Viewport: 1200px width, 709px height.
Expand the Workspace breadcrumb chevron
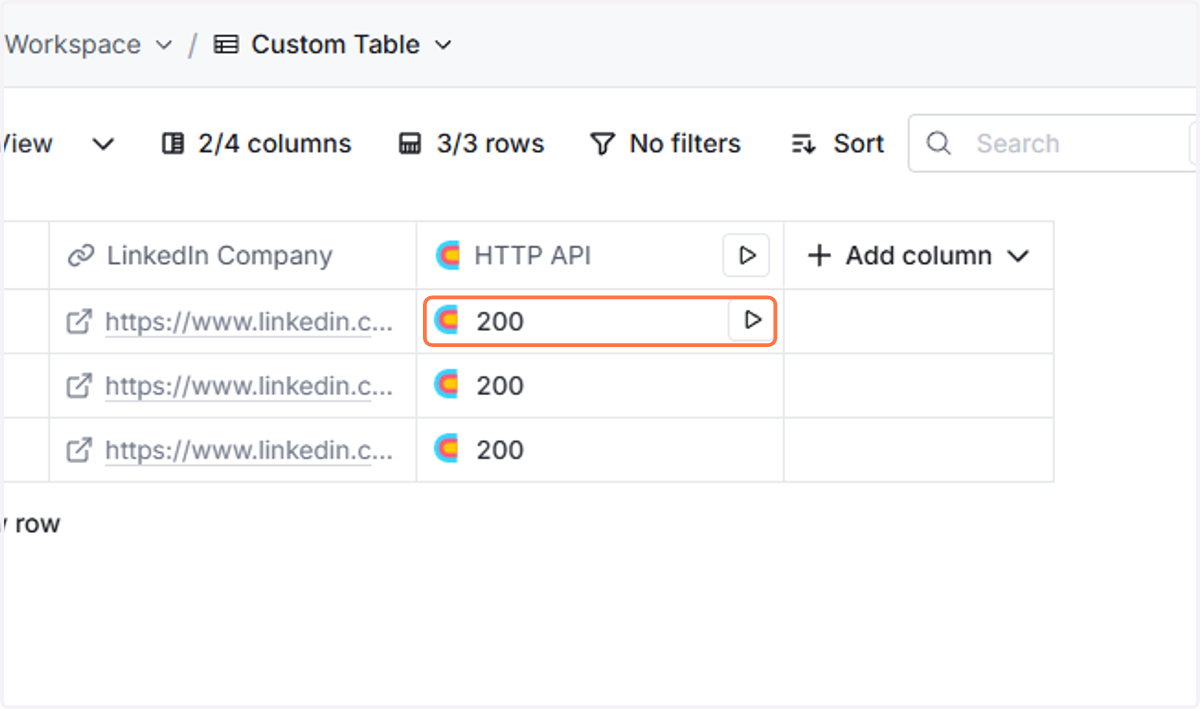click(x=164, y=45)
